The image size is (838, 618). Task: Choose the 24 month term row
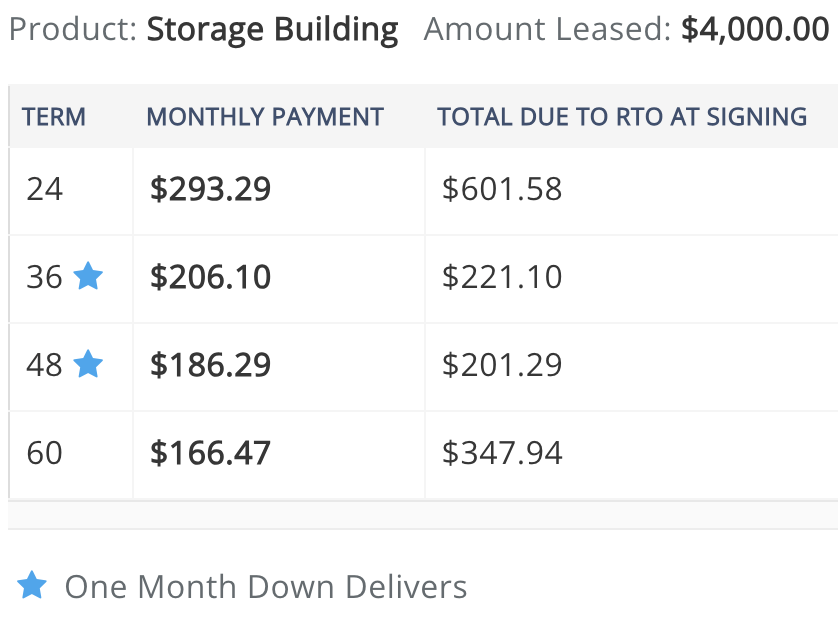tap(423, 191)
